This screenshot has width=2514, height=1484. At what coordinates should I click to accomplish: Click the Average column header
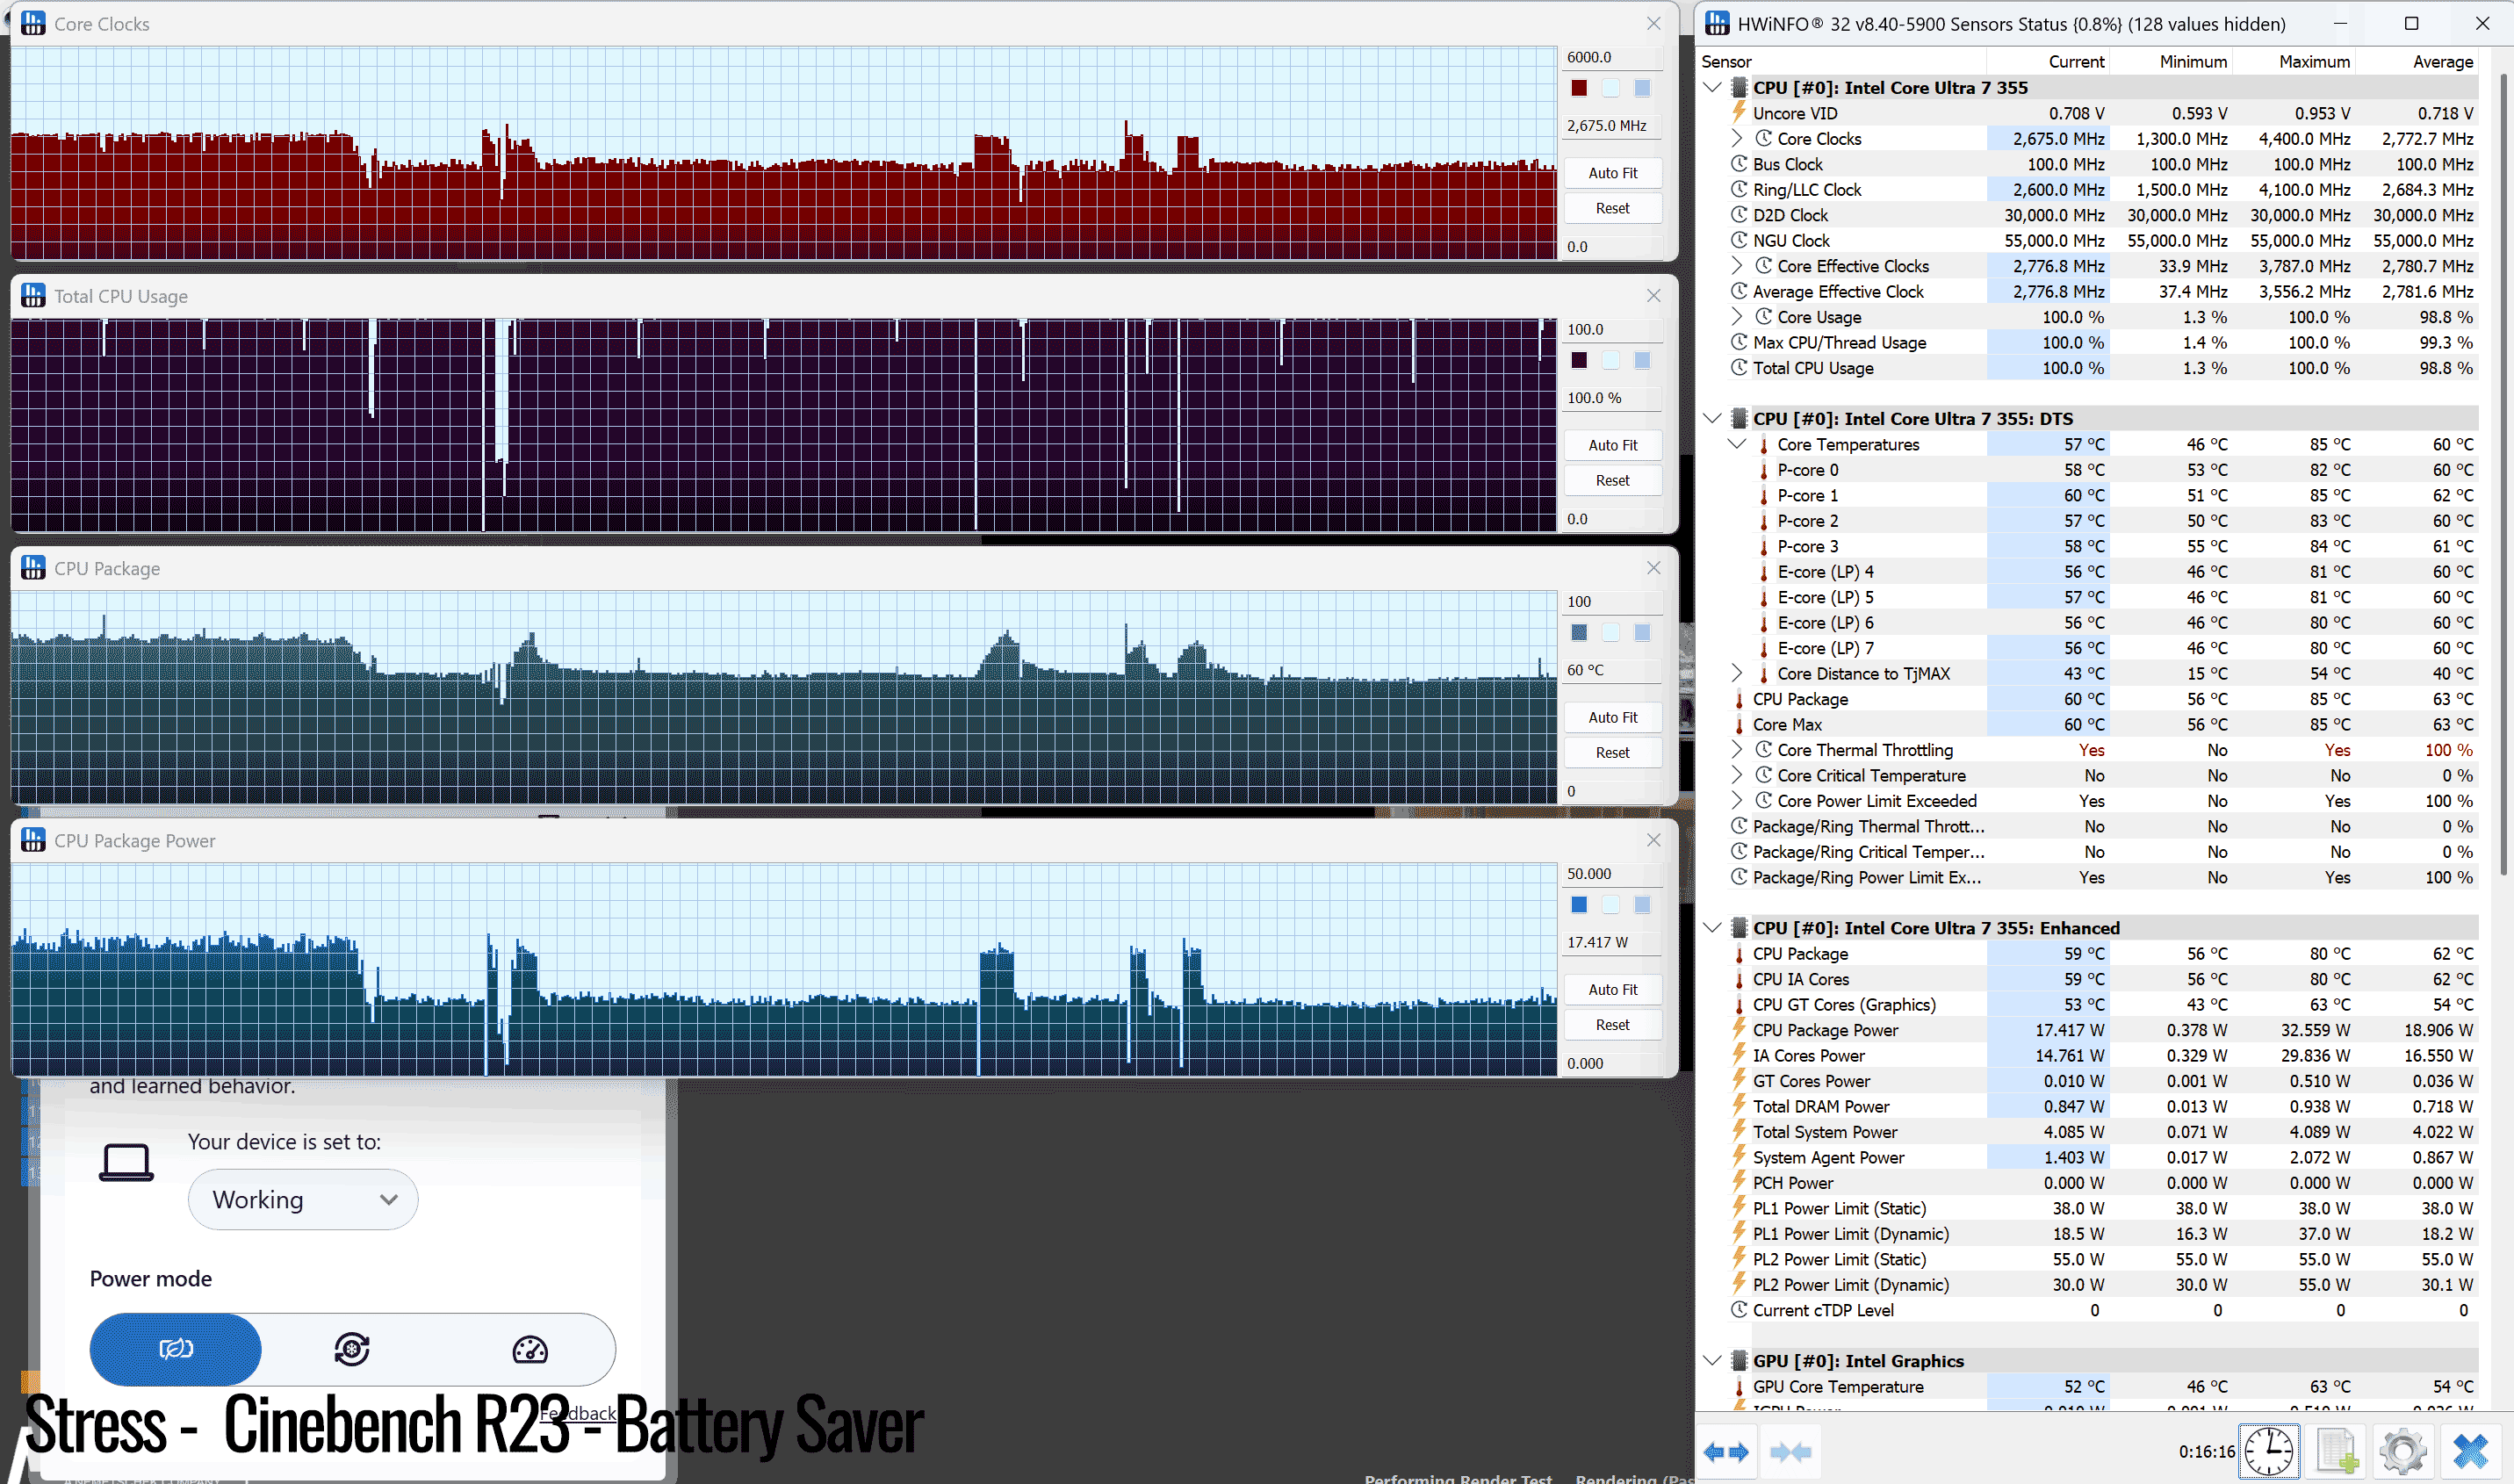tap(2416, 61)
